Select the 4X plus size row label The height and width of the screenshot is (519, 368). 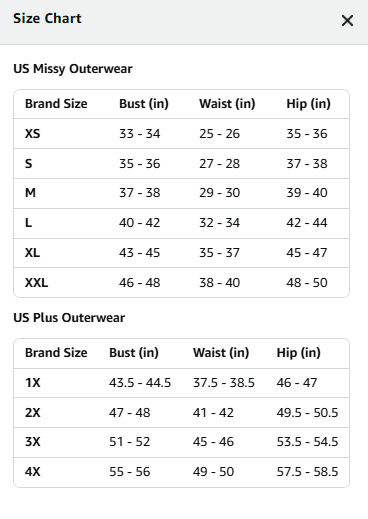tap(33, 472)
